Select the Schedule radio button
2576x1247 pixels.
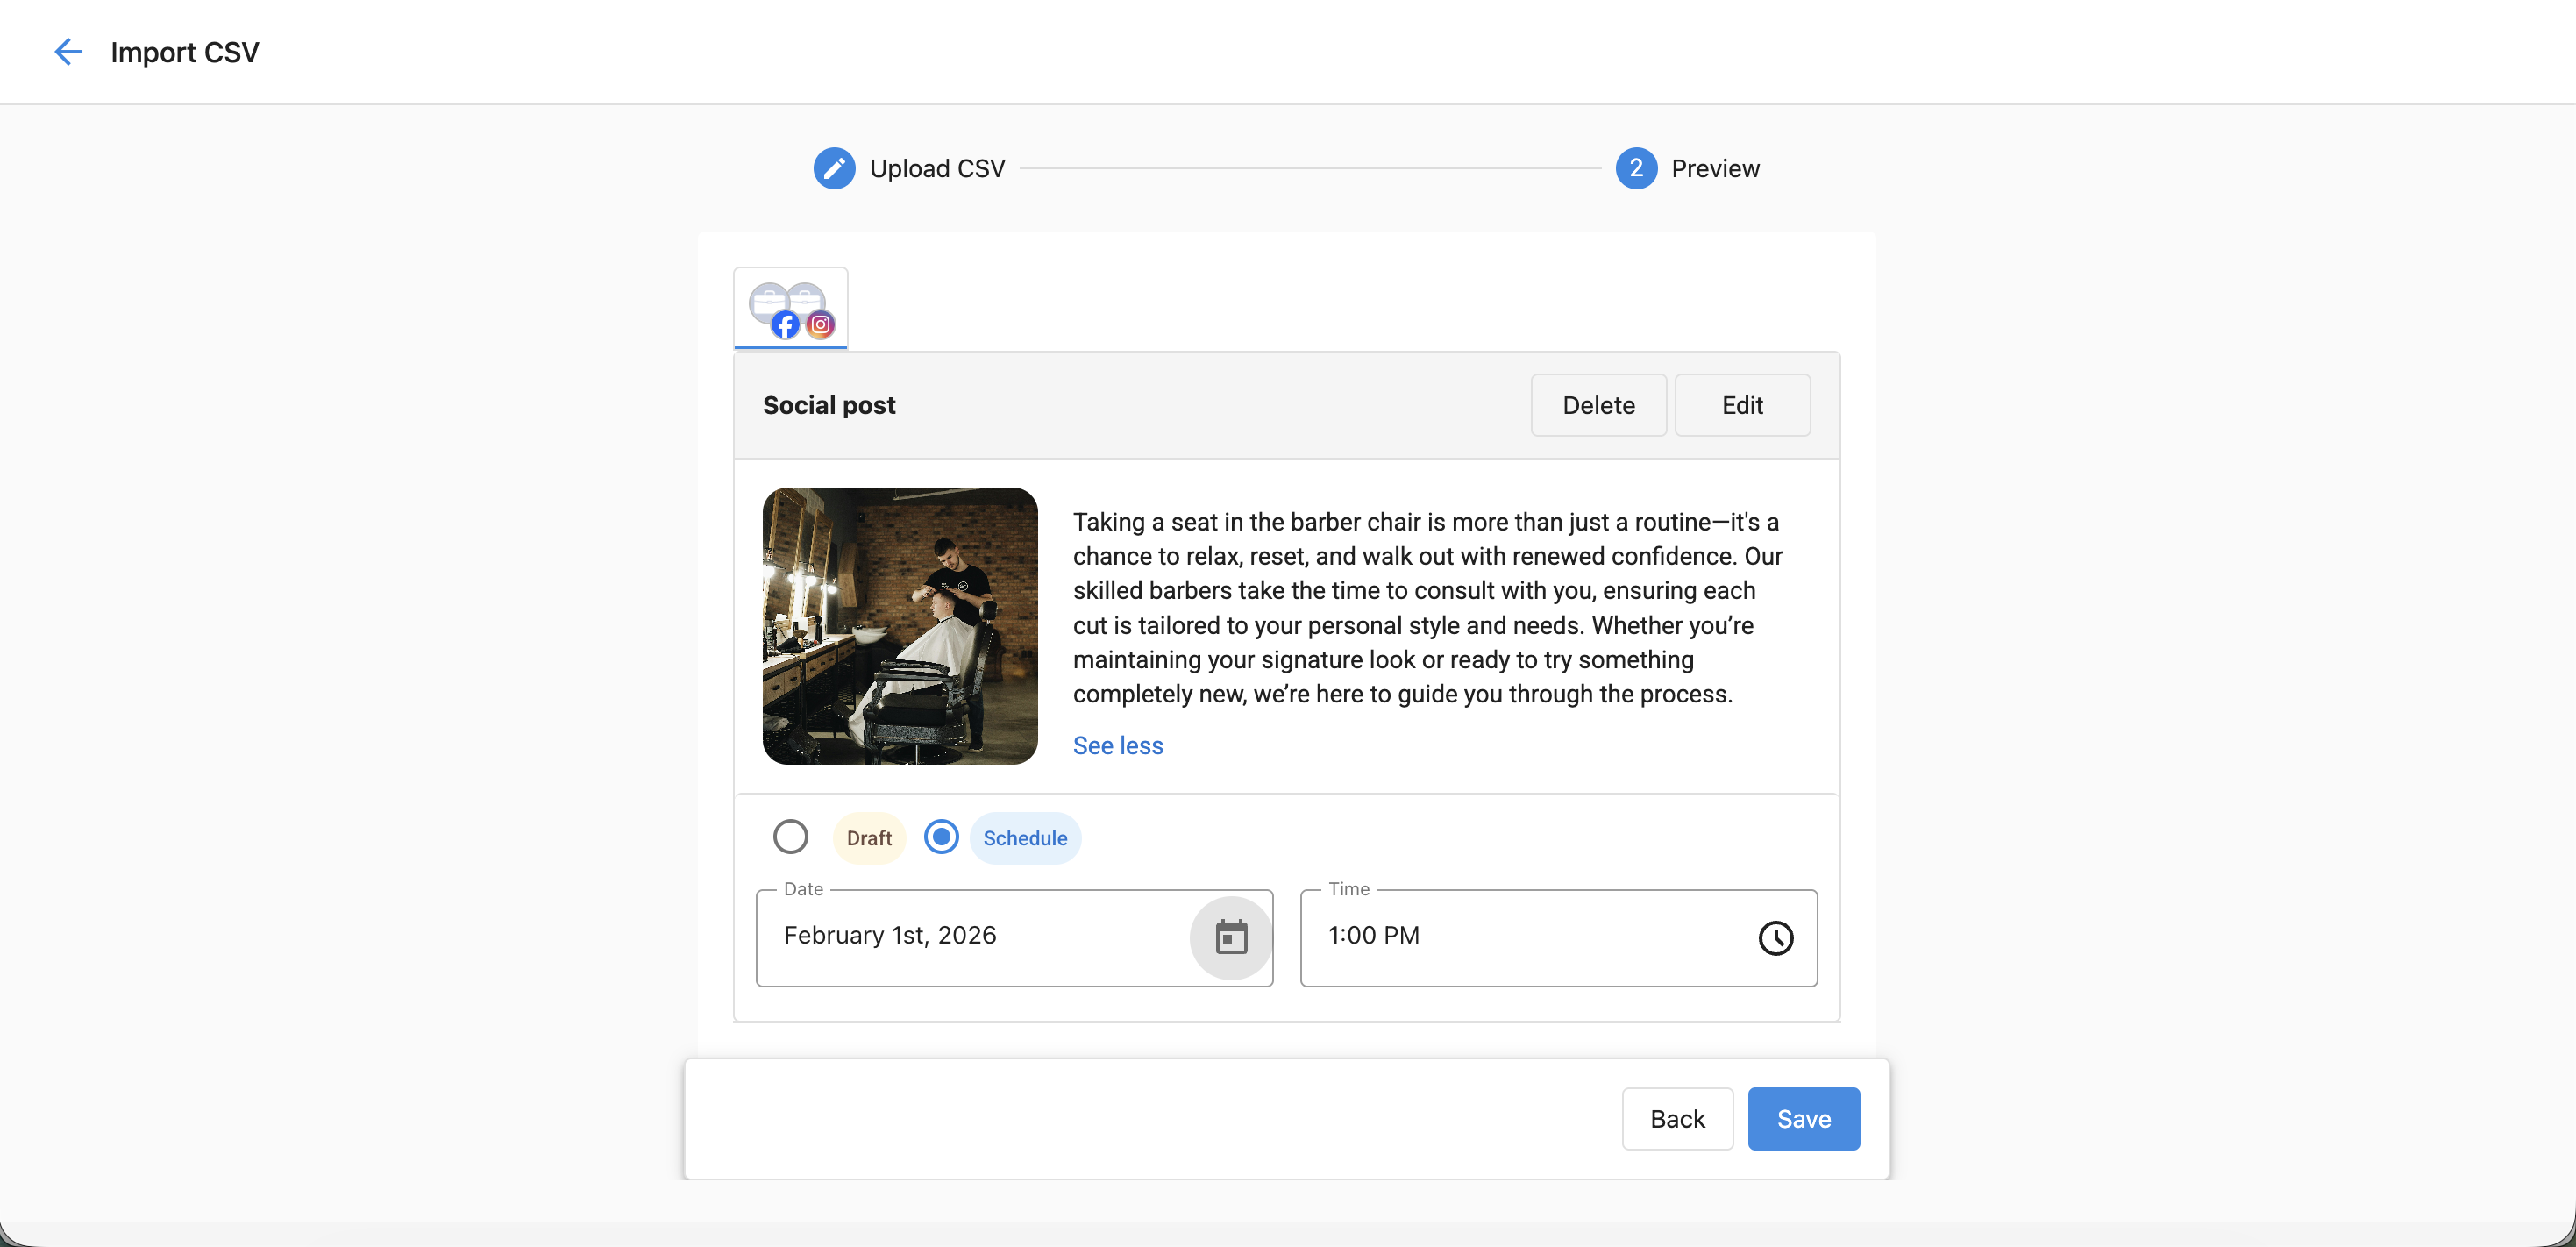click(x=940, y=836)
